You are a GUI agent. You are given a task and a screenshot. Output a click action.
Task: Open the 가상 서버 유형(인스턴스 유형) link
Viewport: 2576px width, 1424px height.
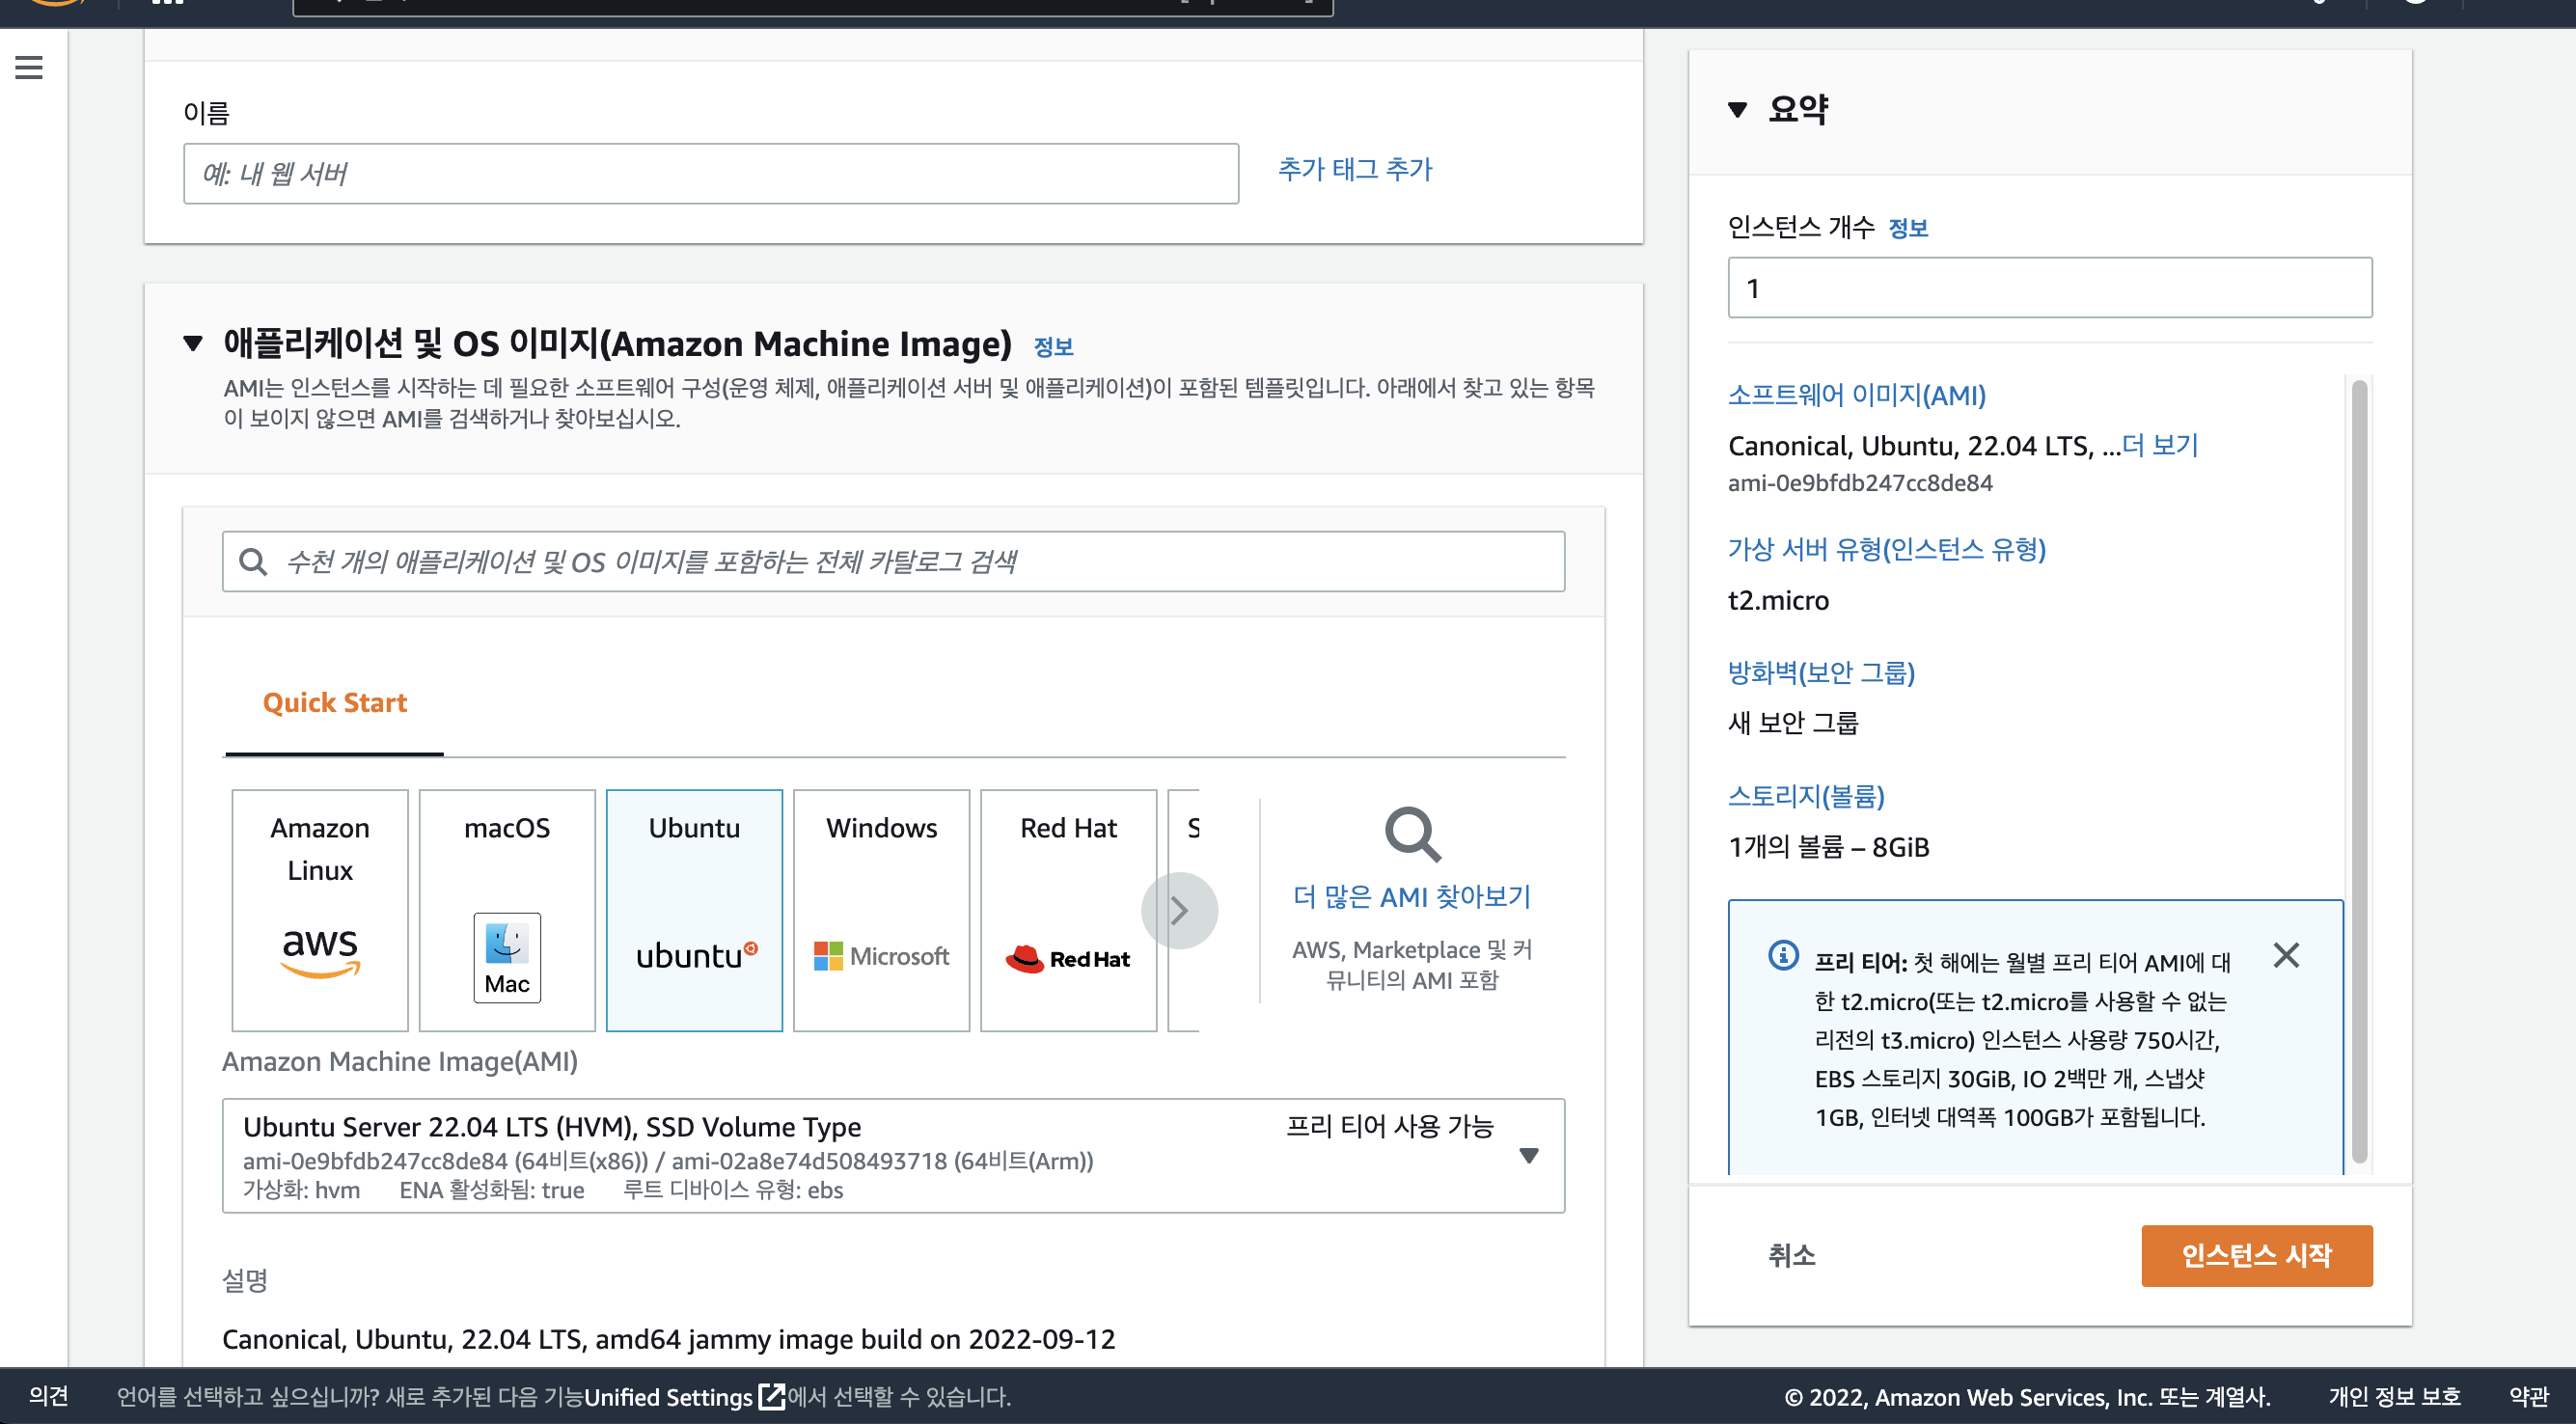coord(1887,549)
